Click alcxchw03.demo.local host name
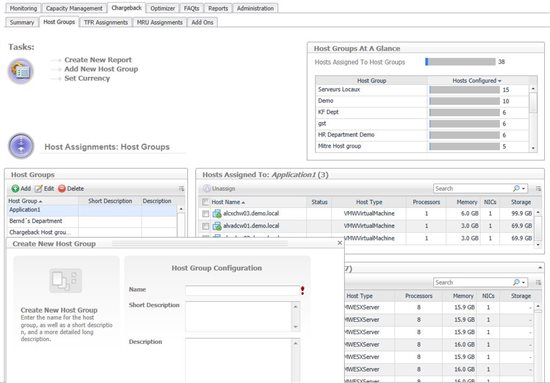The height and width of the screenshot is (383, 550). click(x=251, y=213)
